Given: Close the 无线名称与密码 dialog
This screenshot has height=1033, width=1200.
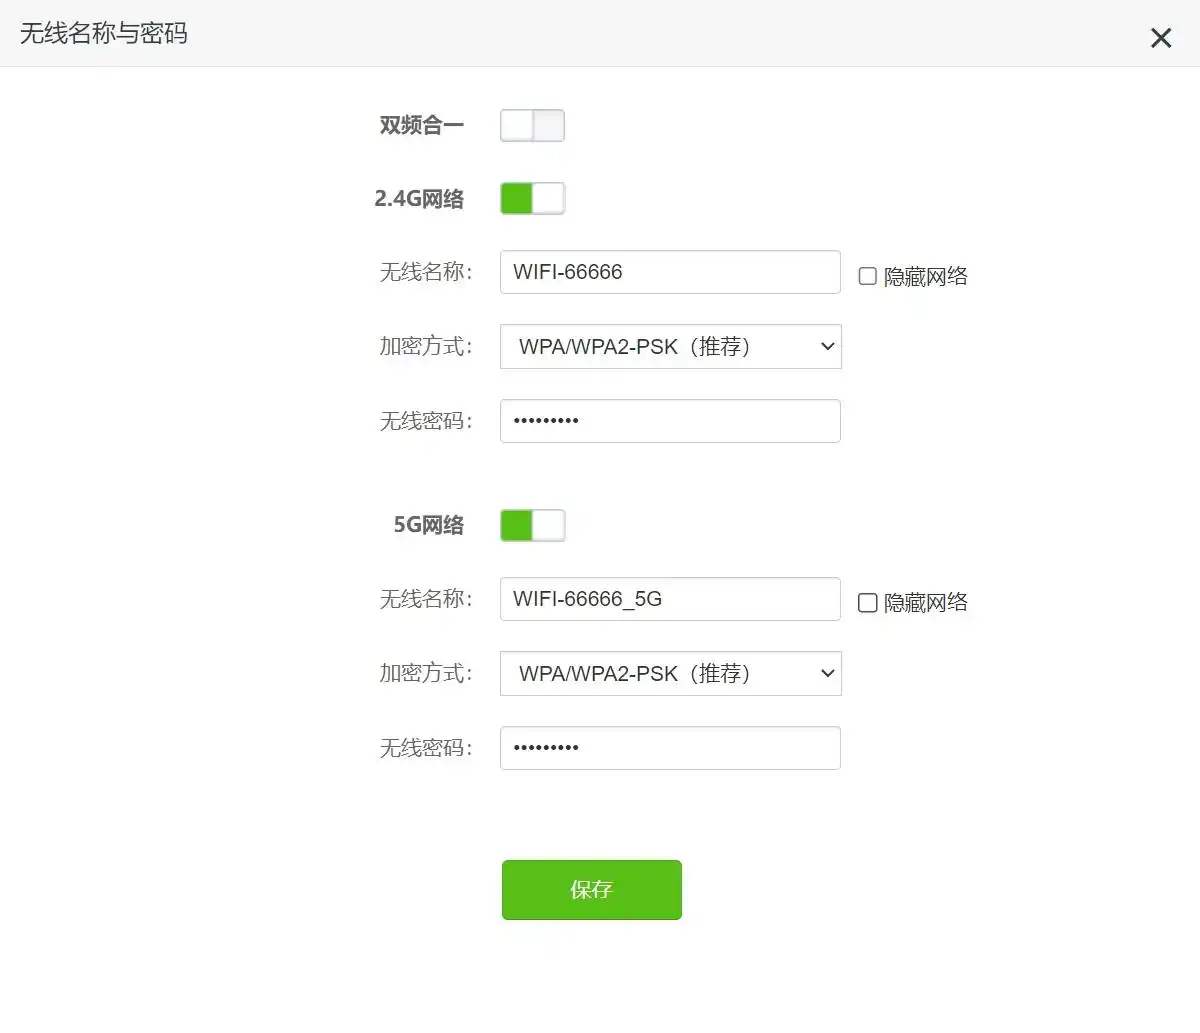Looking at the screenshot, I should click(x=1160, y=38).
